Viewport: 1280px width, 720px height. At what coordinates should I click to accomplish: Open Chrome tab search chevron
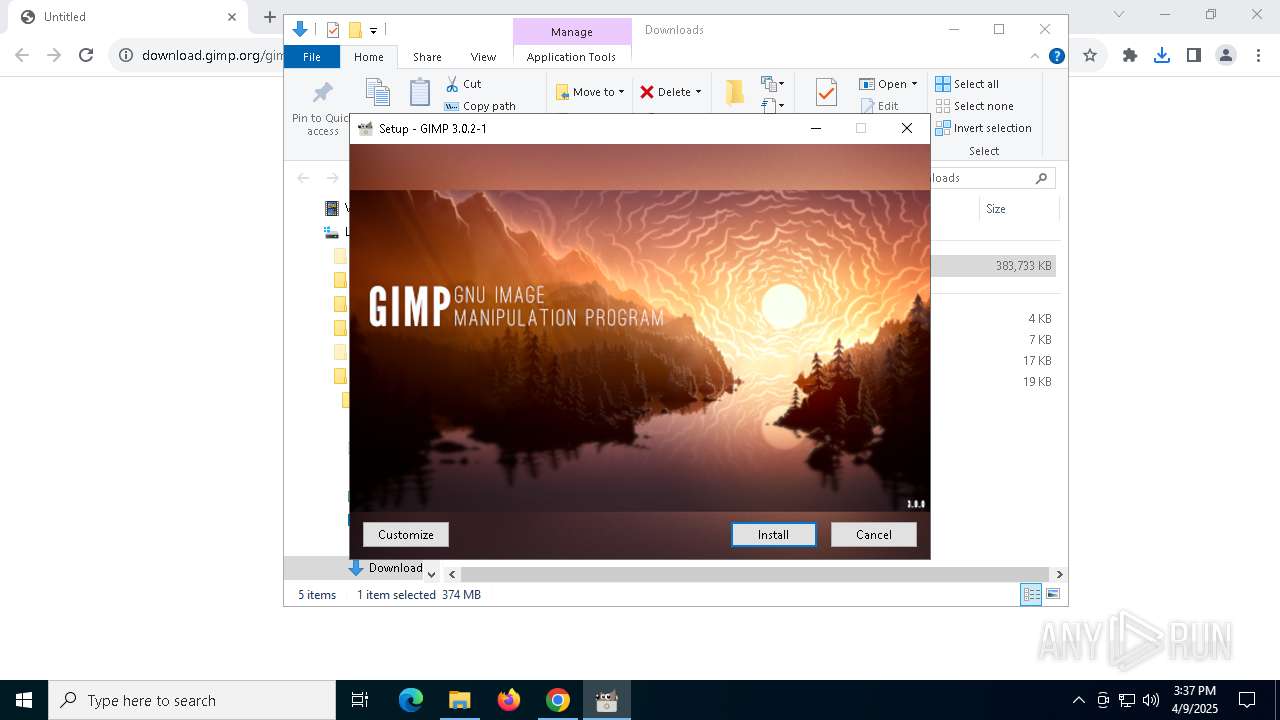[x=1119, y=14]
